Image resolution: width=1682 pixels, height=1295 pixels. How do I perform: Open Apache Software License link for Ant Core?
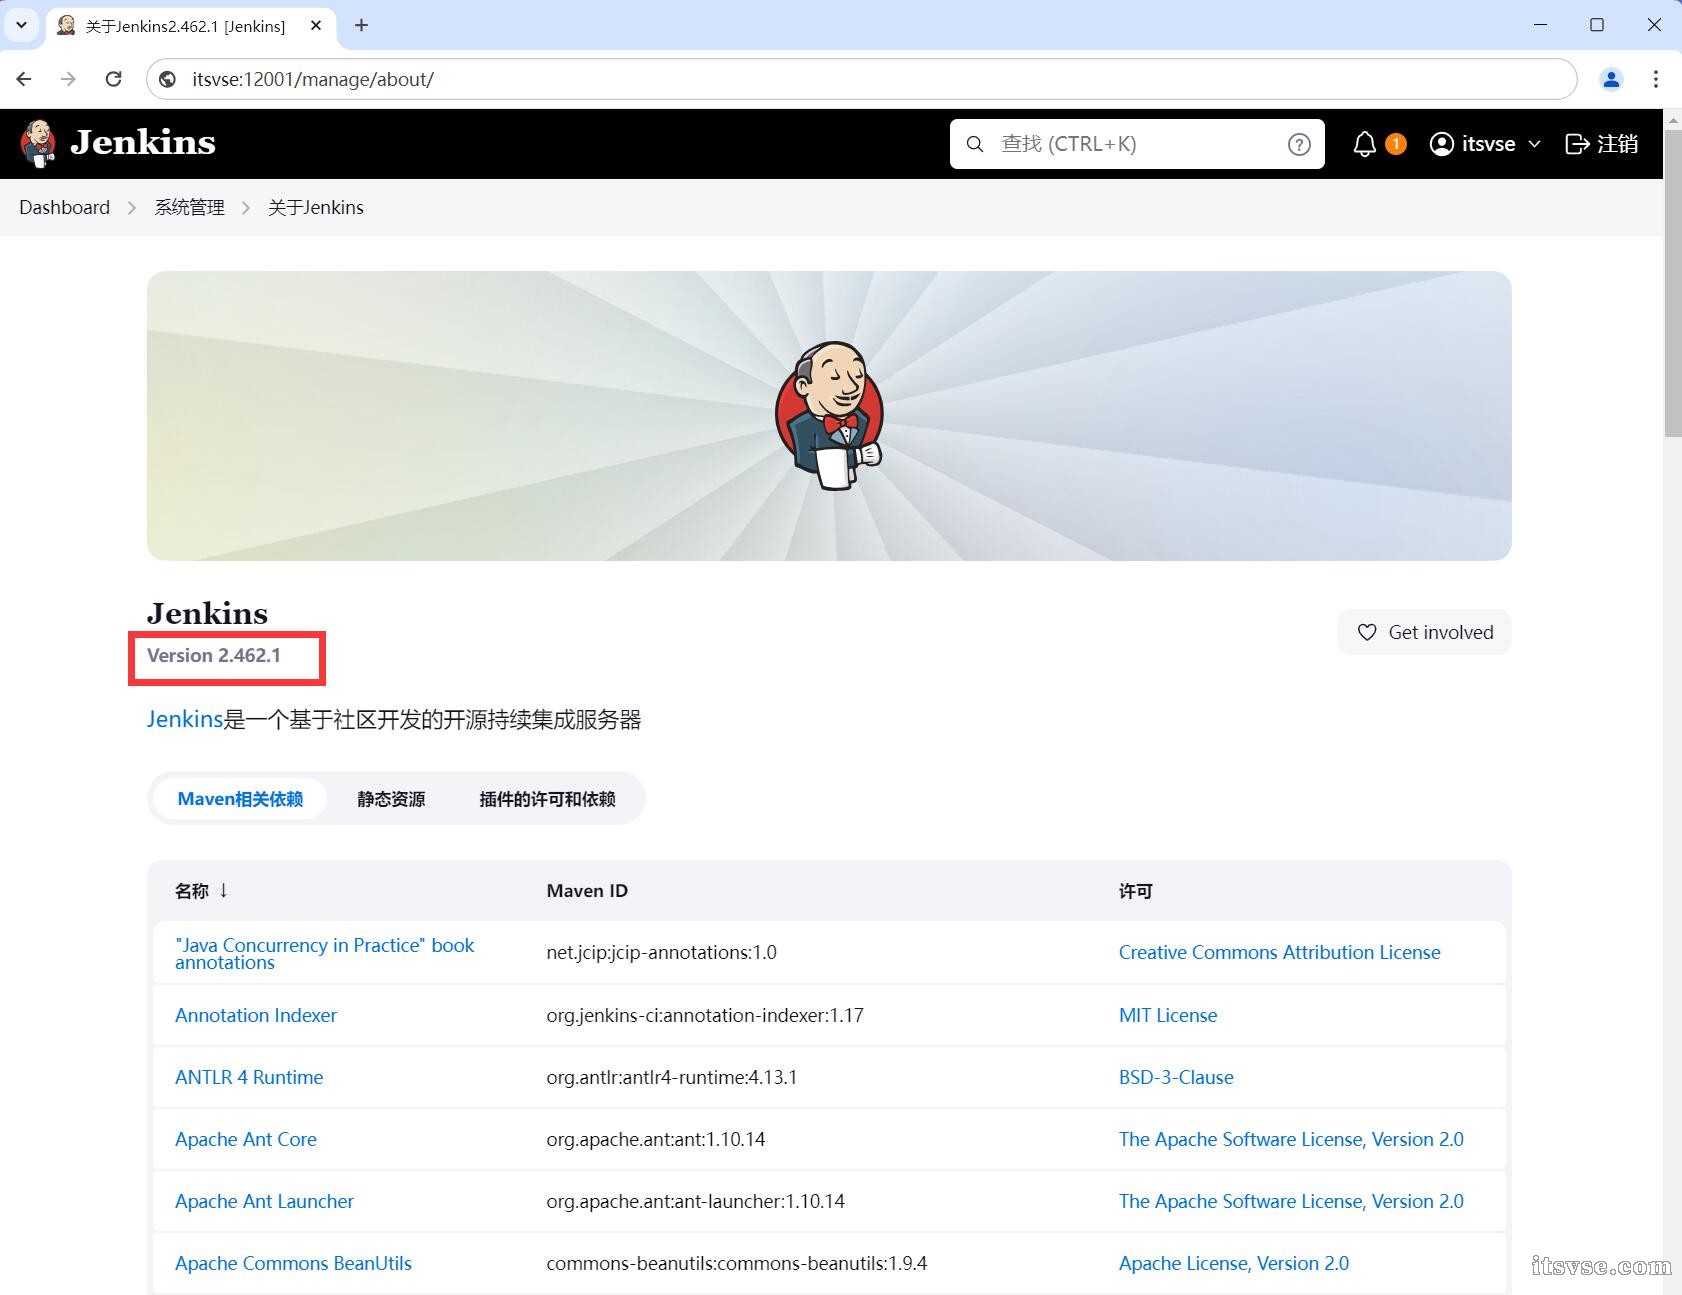click(x=1291, y=1139)
